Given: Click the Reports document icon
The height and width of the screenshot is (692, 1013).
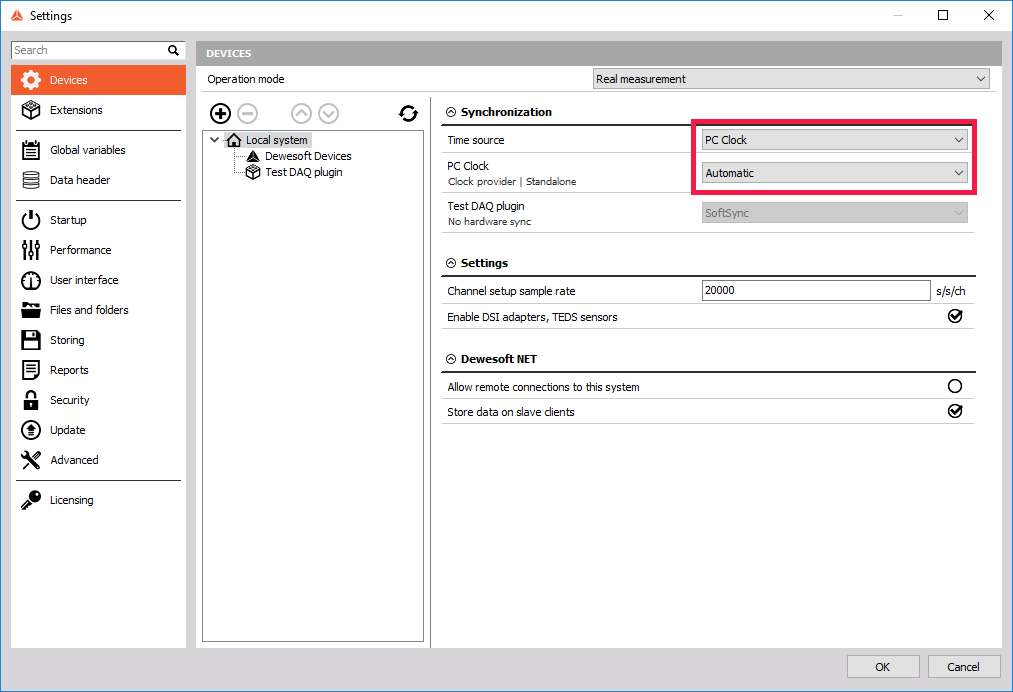Looking at the screenshot, I should click(x=30, y=370).
